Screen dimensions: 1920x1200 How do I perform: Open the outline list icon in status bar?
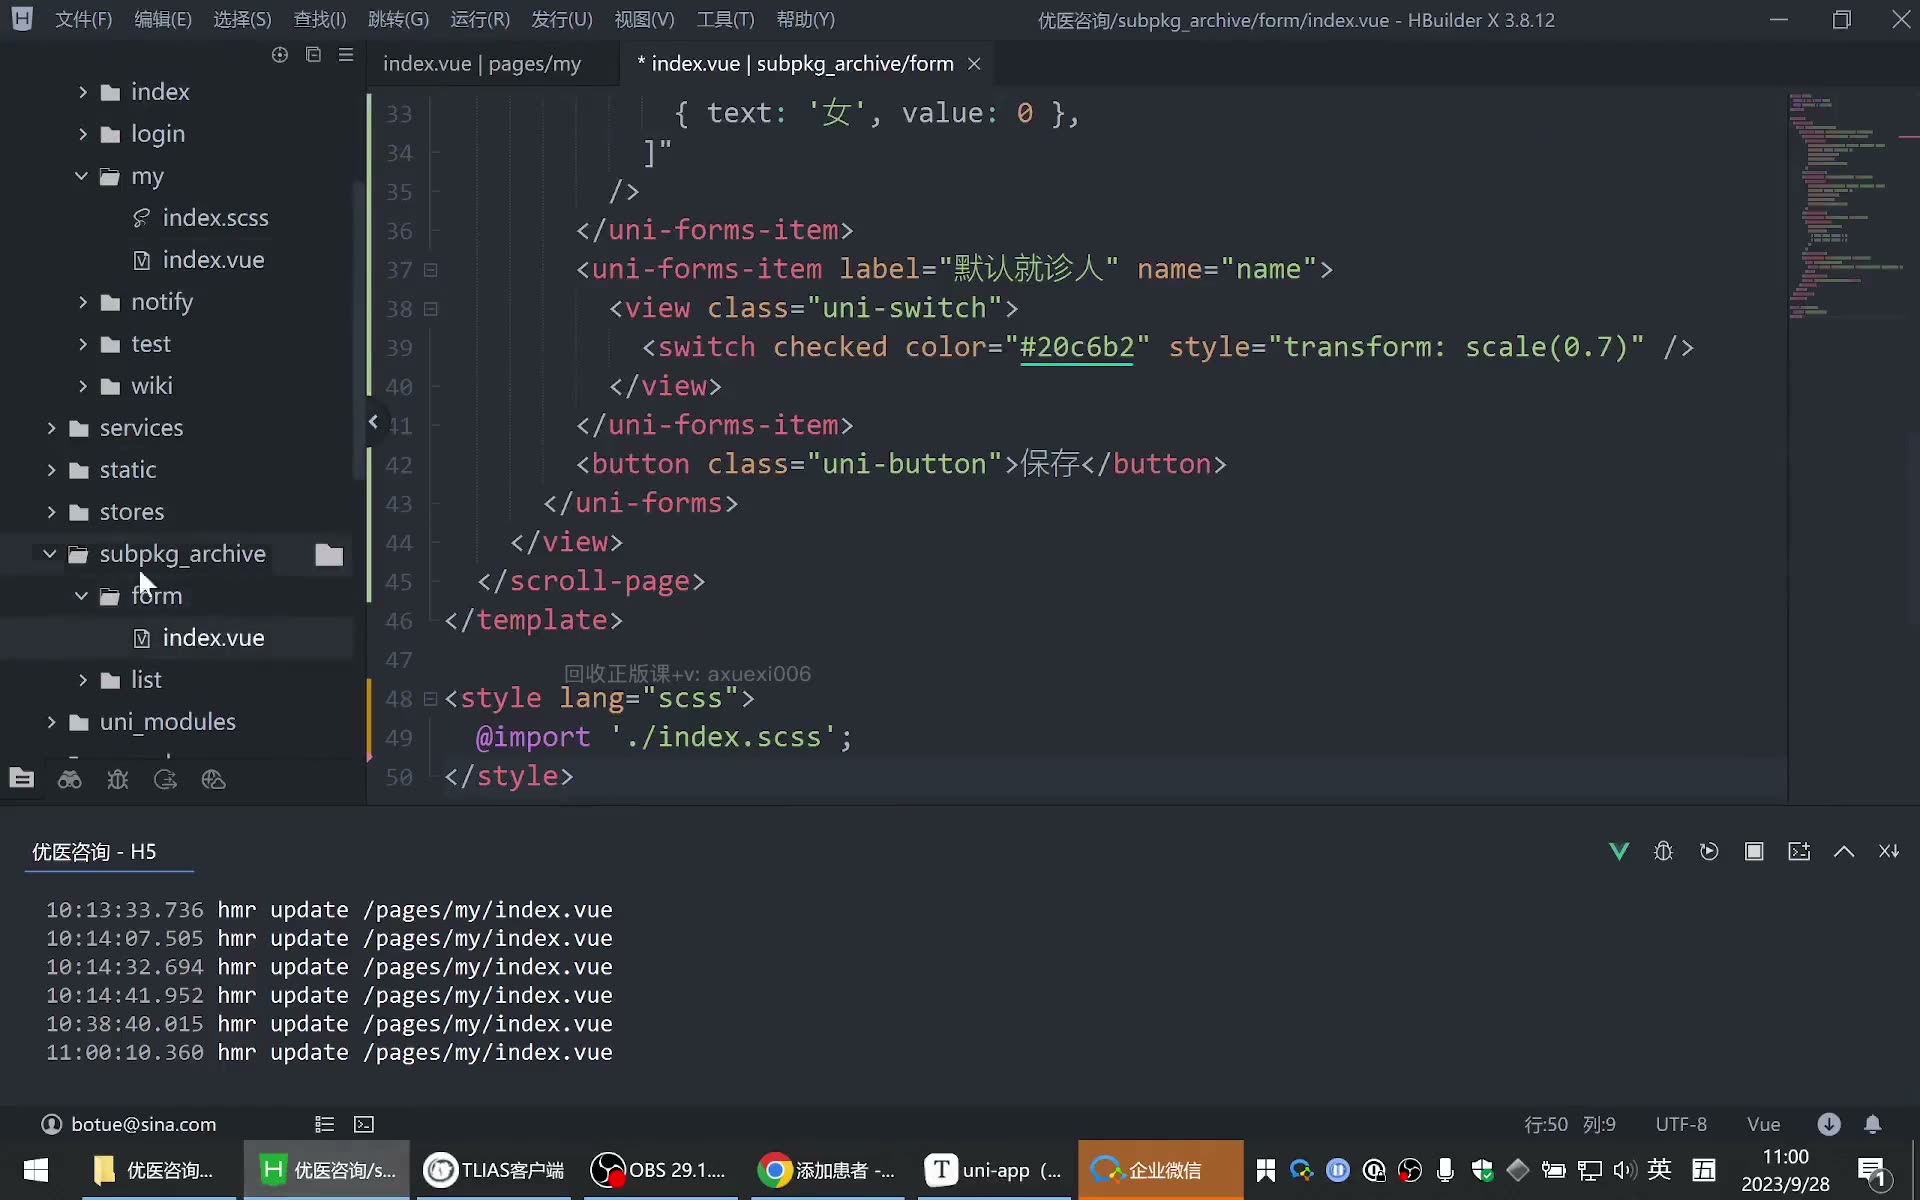tap(324, 1124)
